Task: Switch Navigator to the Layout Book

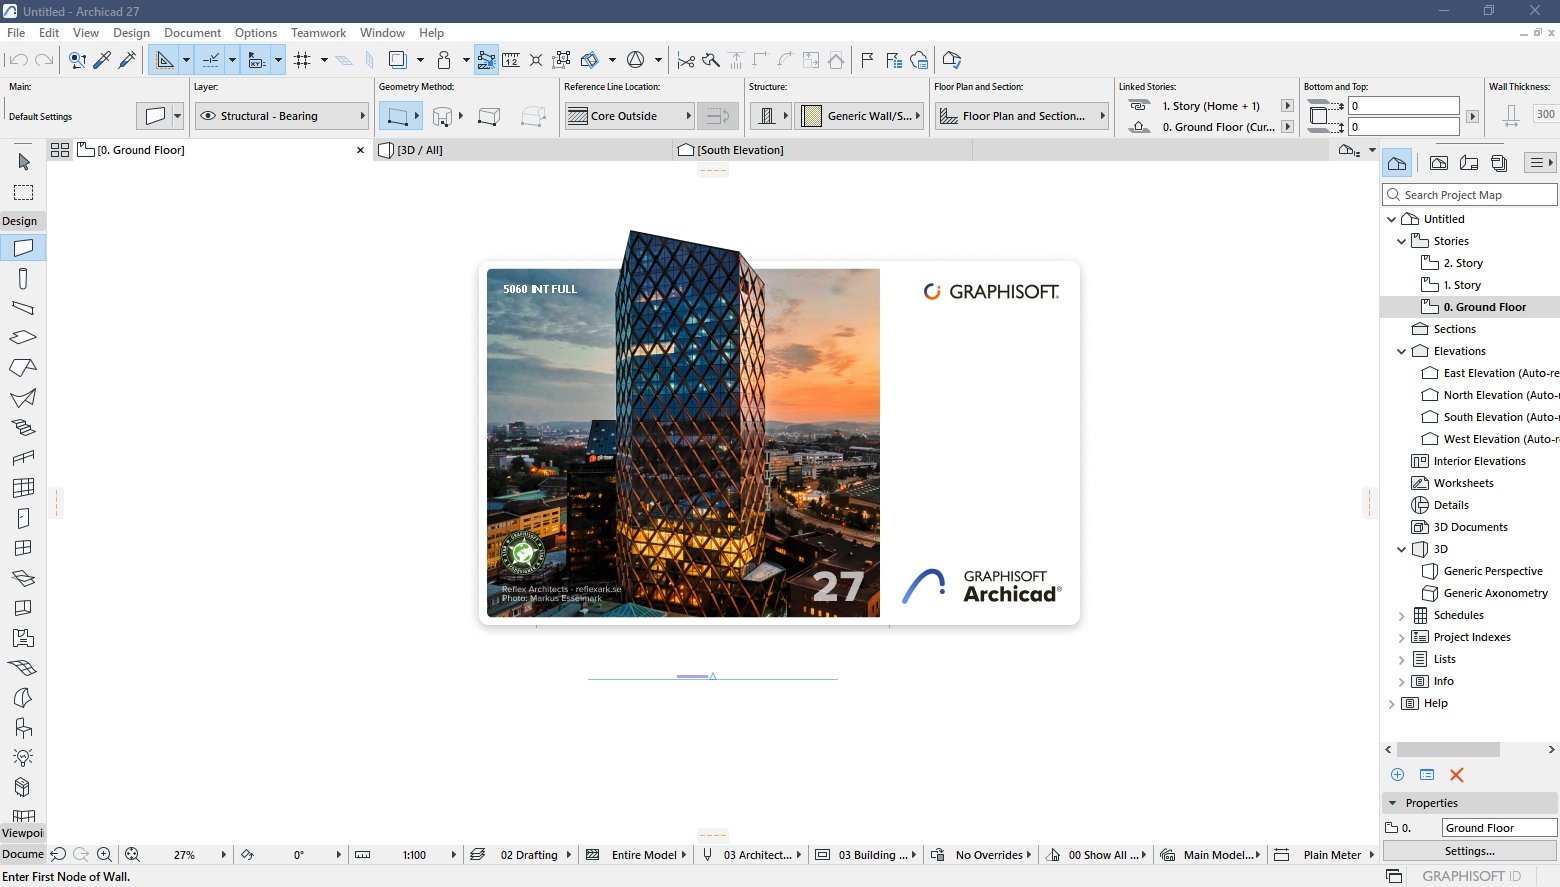Action: [x=1469, y=162]
